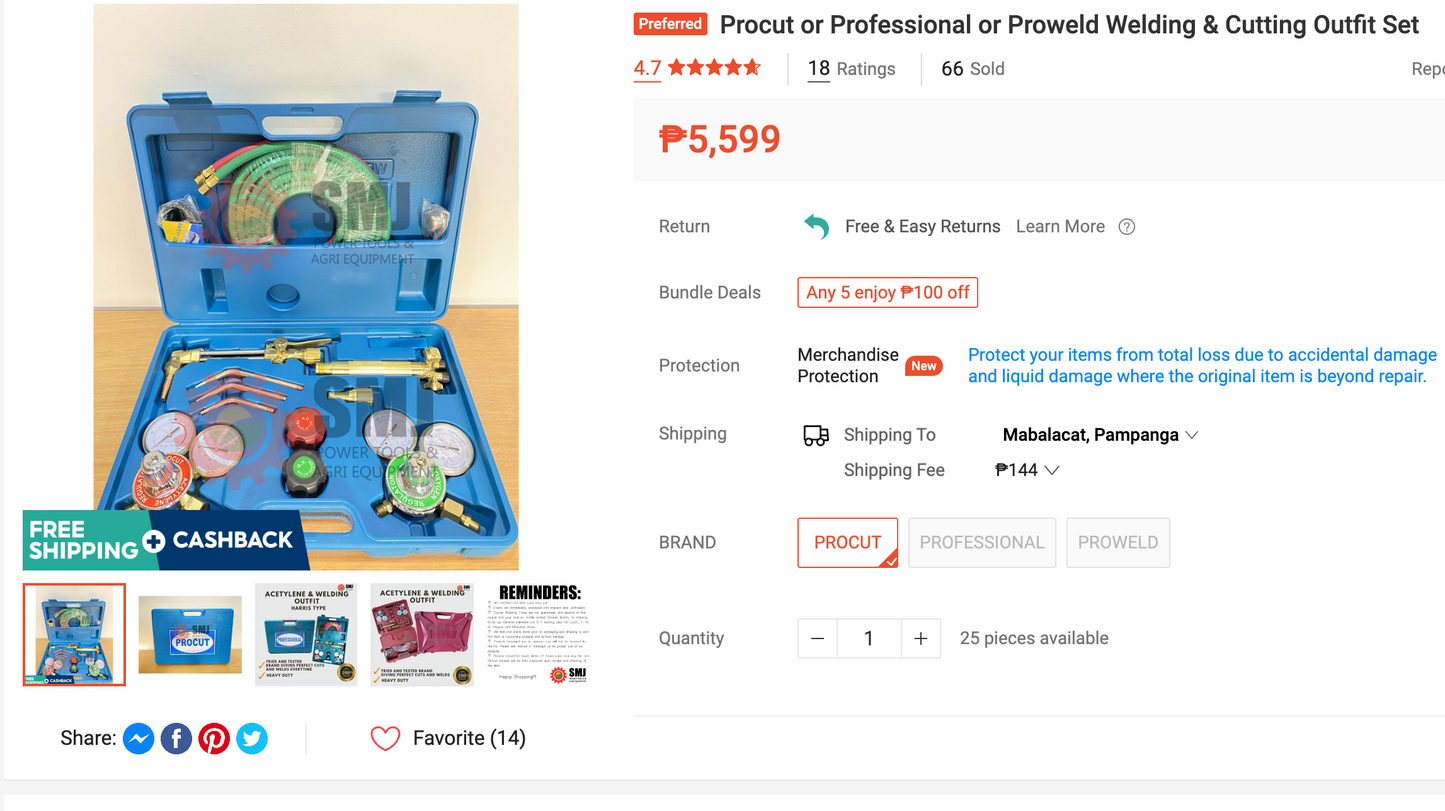Screen dimensions: 1445x811
Task: Share the product on Twitter
Action: pos(252,738)
